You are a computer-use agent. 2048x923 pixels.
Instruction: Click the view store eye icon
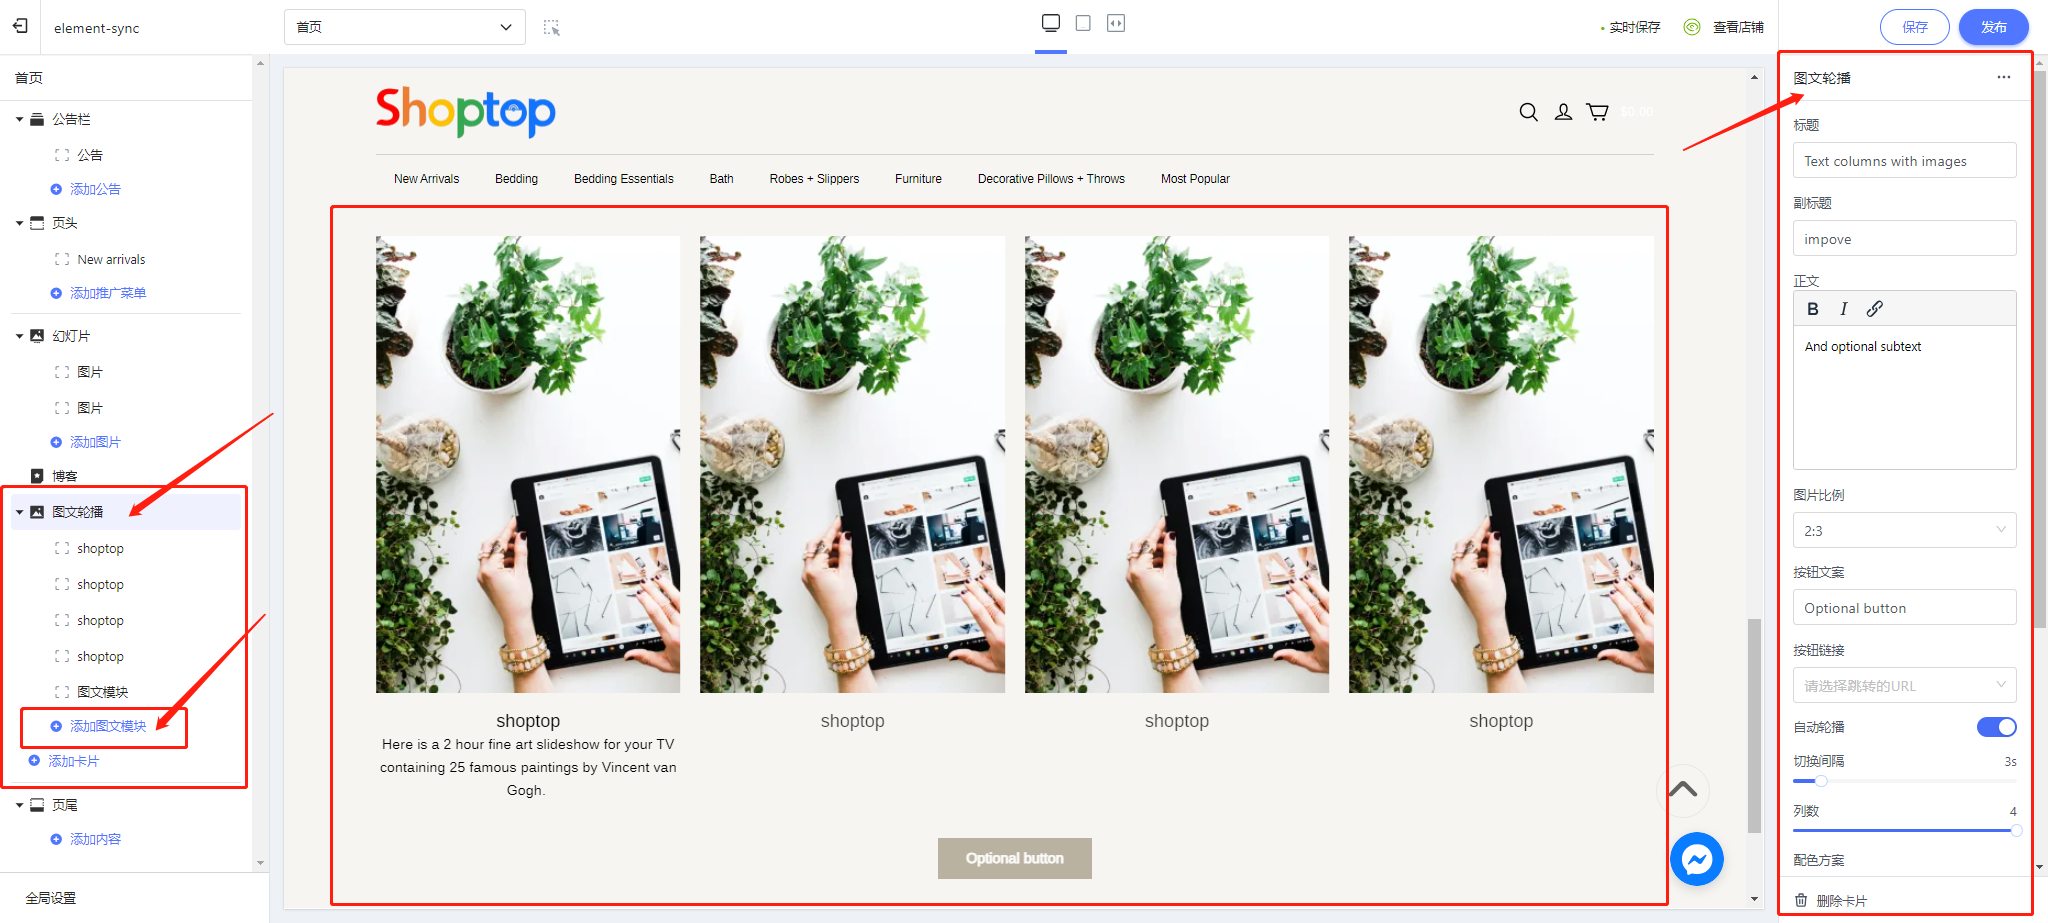(1692, 27)
